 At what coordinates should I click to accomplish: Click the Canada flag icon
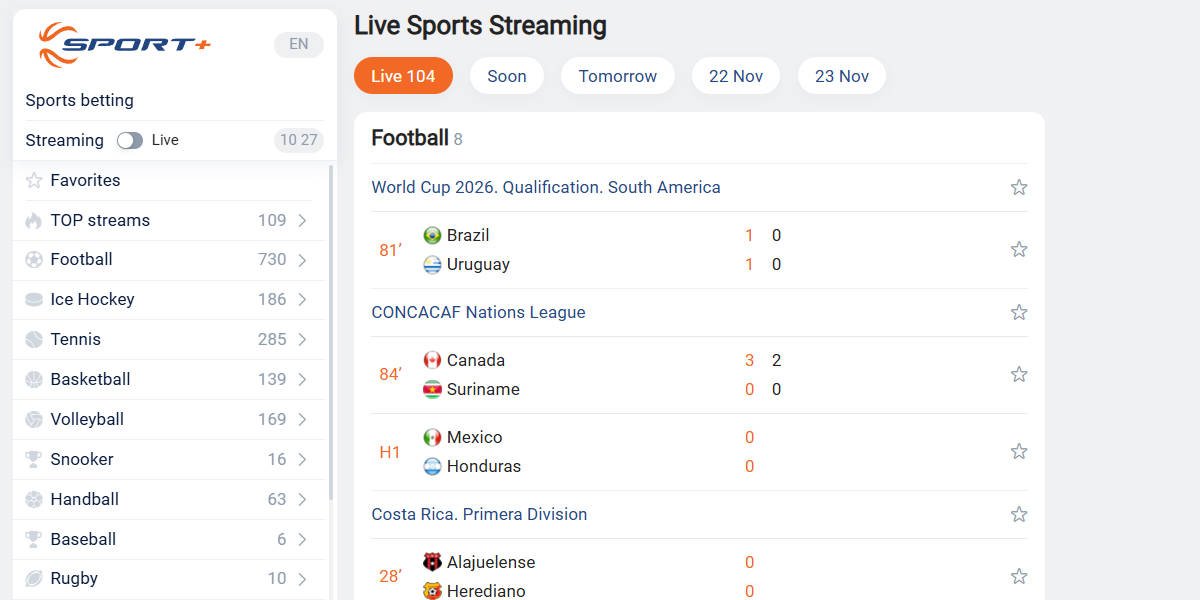coord(432,361)
